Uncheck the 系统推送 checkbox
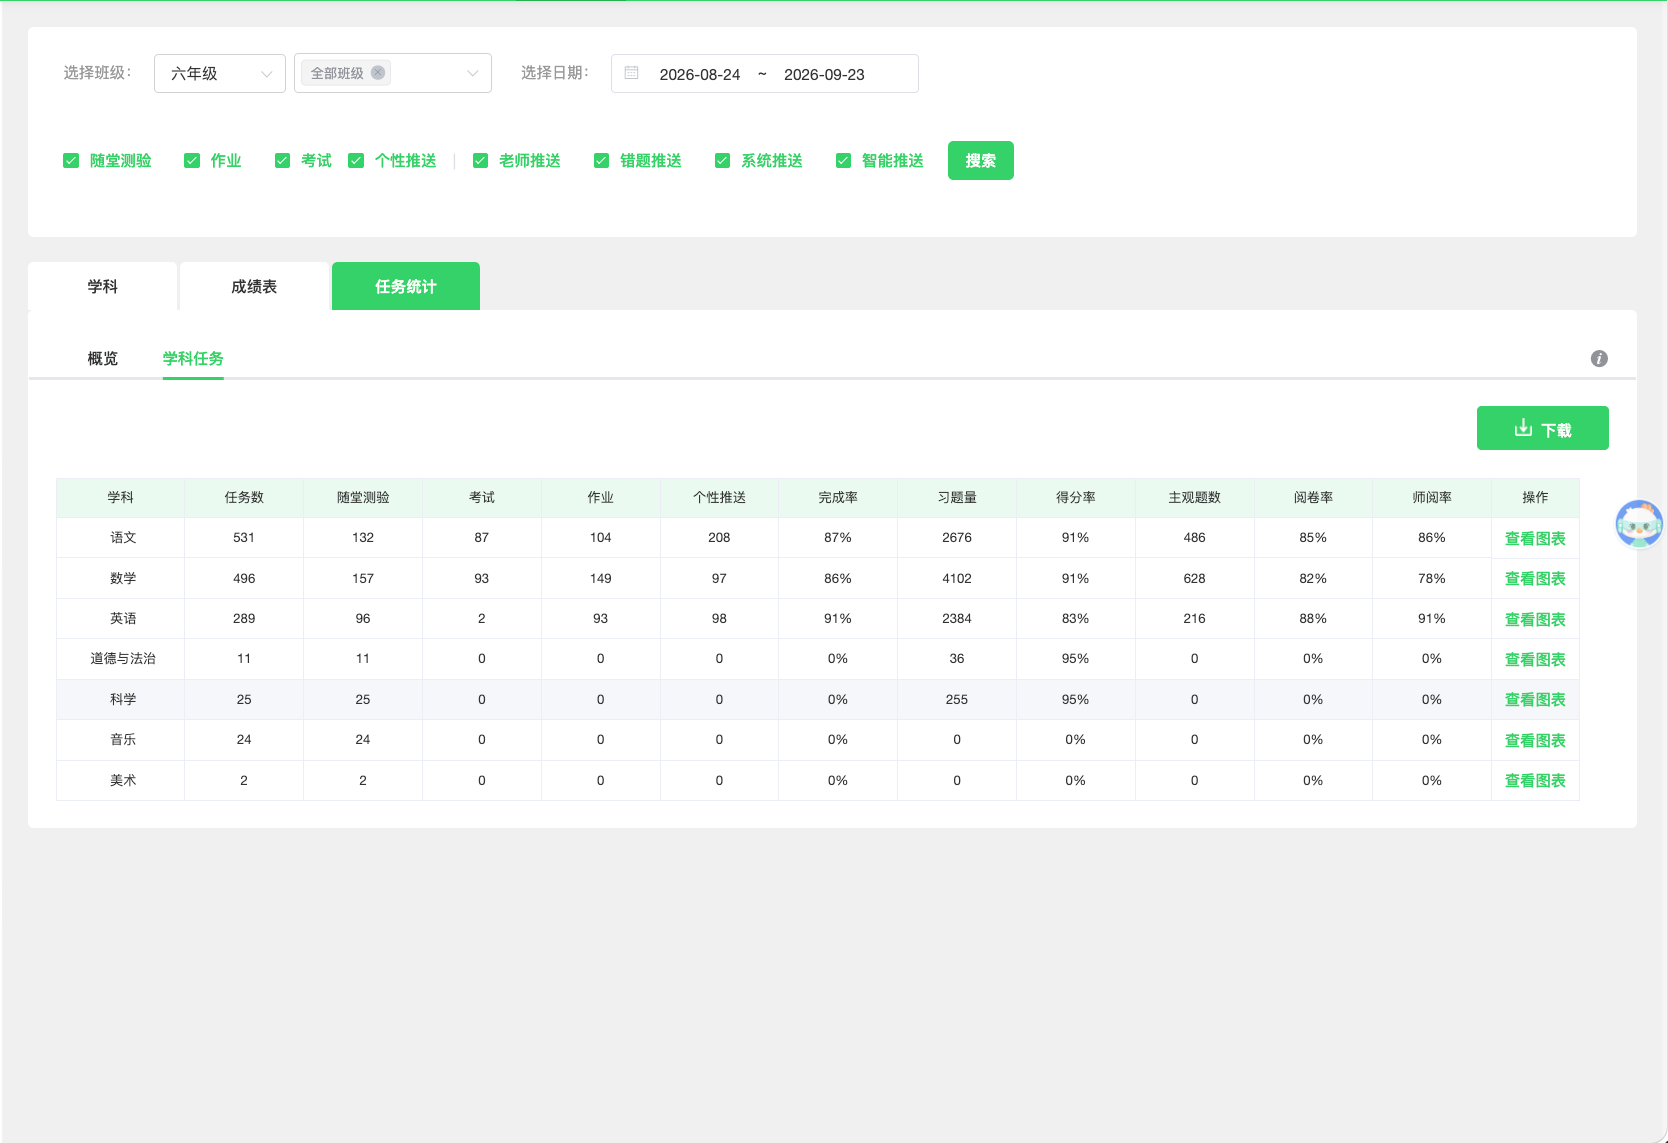This screenshot has width=1668, height=1143. point(723,161)
